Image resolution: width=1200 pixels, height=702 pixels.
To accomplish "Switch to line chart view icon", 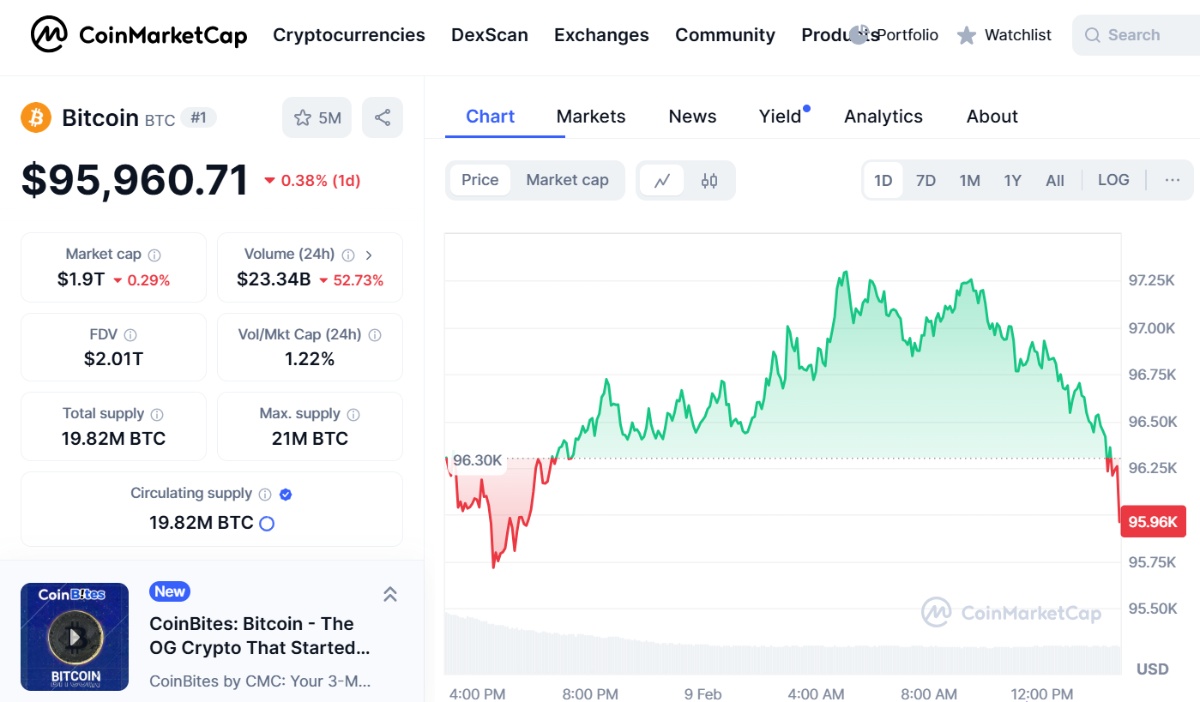I will click(662, 181).
